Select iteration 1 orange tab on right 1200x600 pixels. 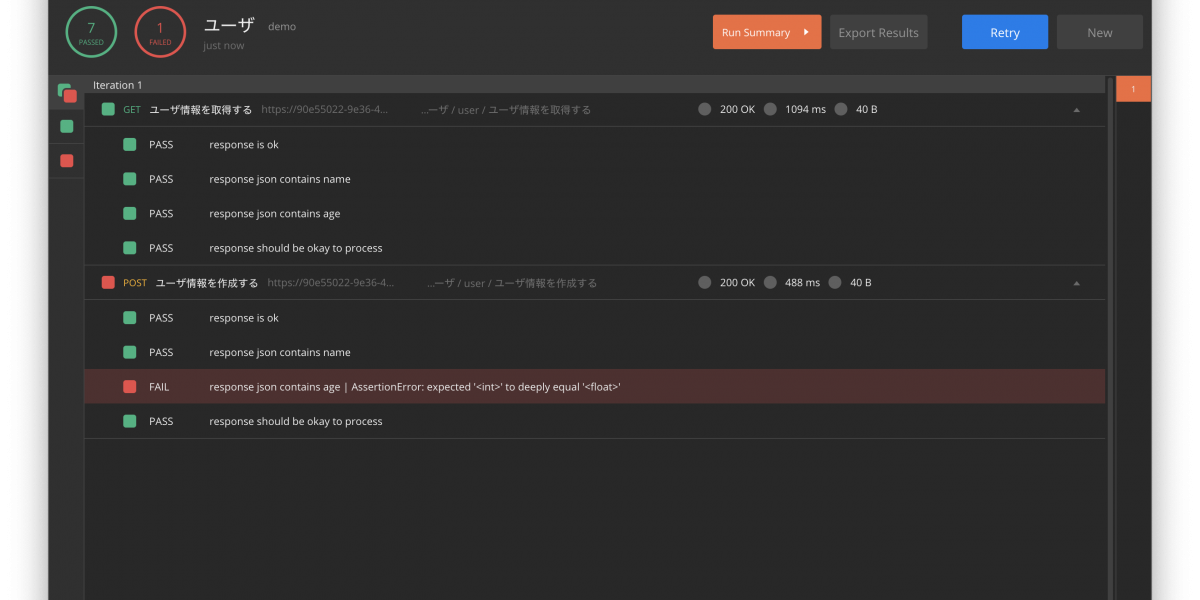coord(1133,89)
